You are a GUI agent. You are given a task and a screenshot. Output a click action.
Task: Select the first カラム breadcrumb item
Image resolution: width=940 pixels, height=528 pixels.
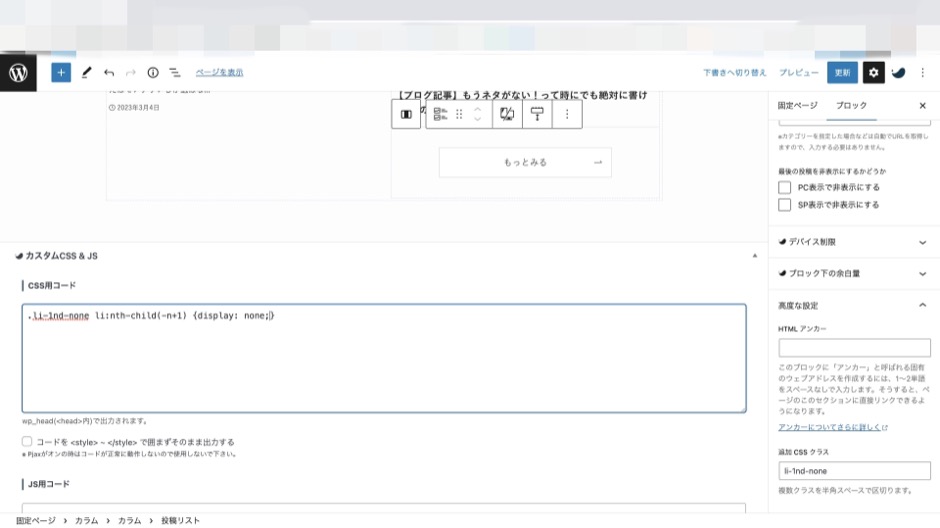(x=86, y=521)
